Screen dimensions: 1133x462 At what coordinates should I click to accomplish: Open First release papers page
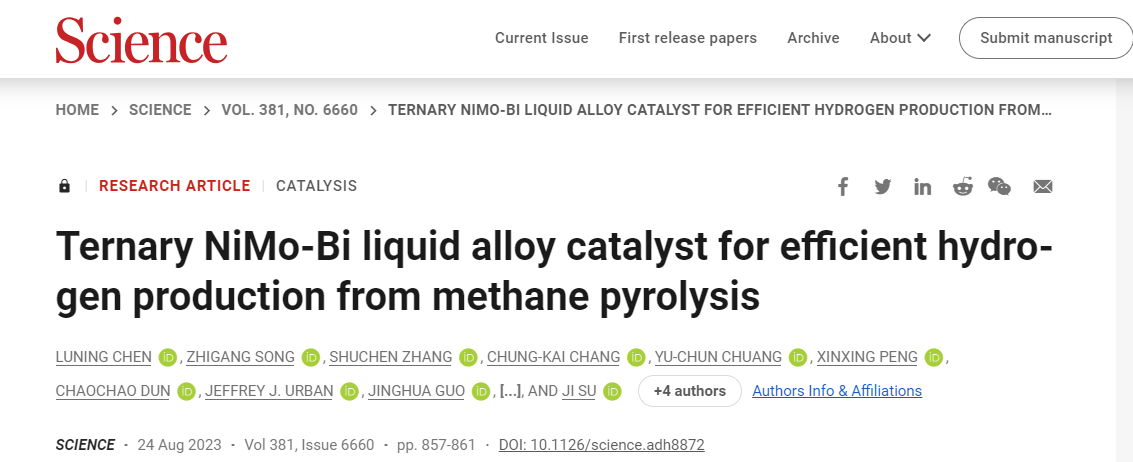coord(687,38)
